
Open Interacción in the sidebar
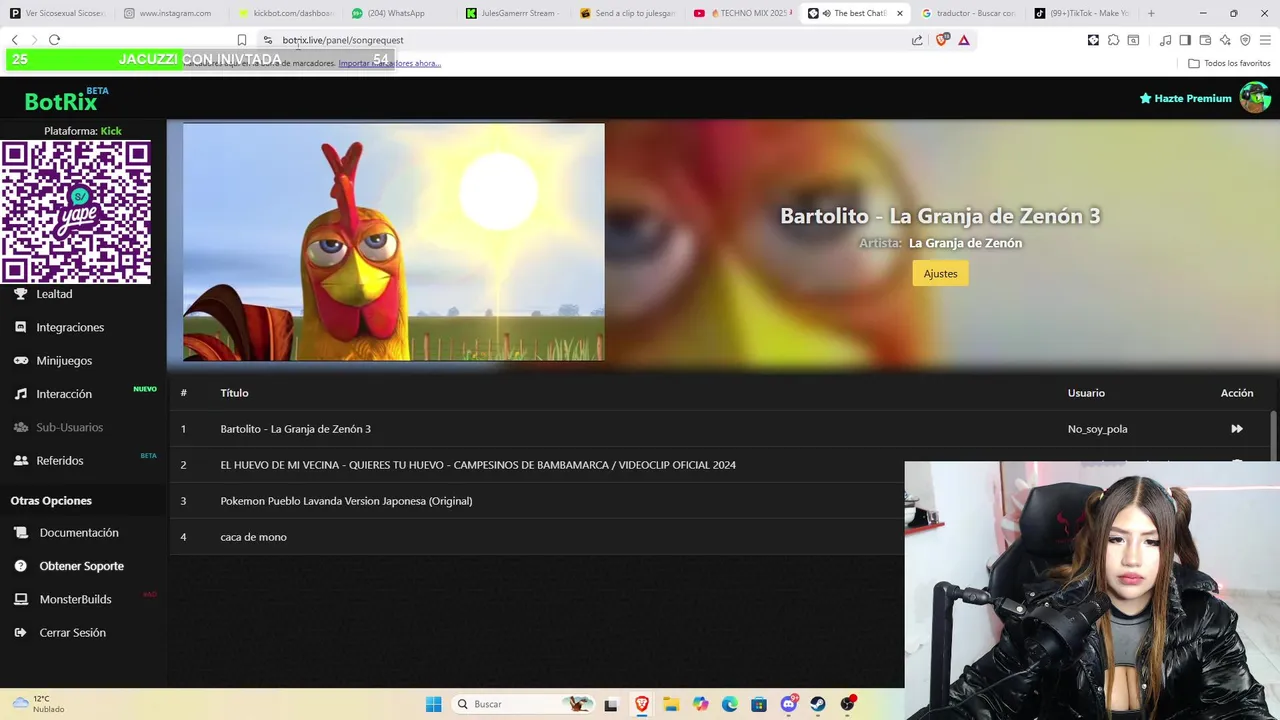click(64, 394)
